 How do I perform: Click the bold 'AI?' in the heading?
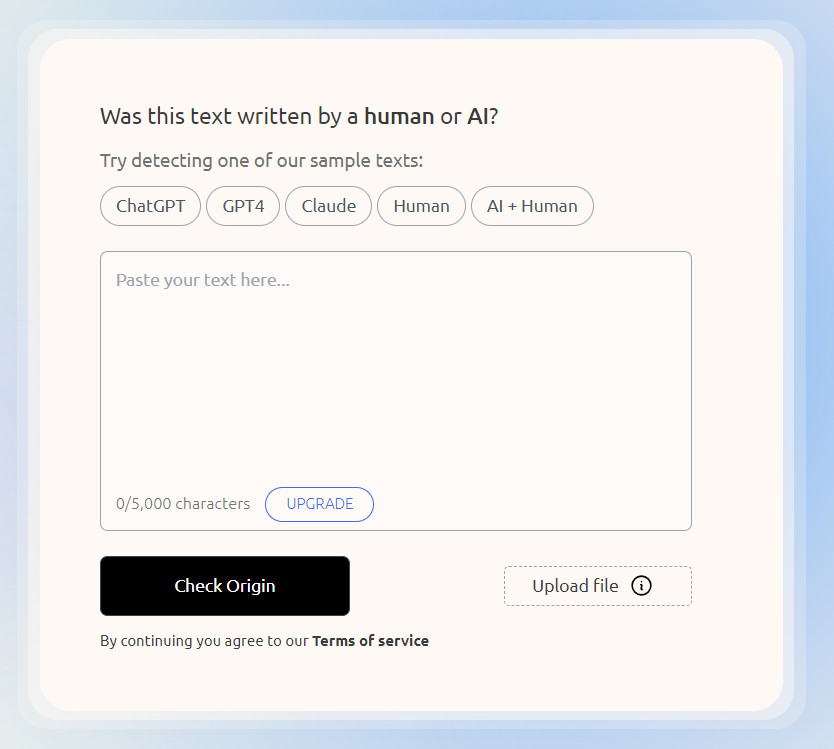click(x=483, y=116)
